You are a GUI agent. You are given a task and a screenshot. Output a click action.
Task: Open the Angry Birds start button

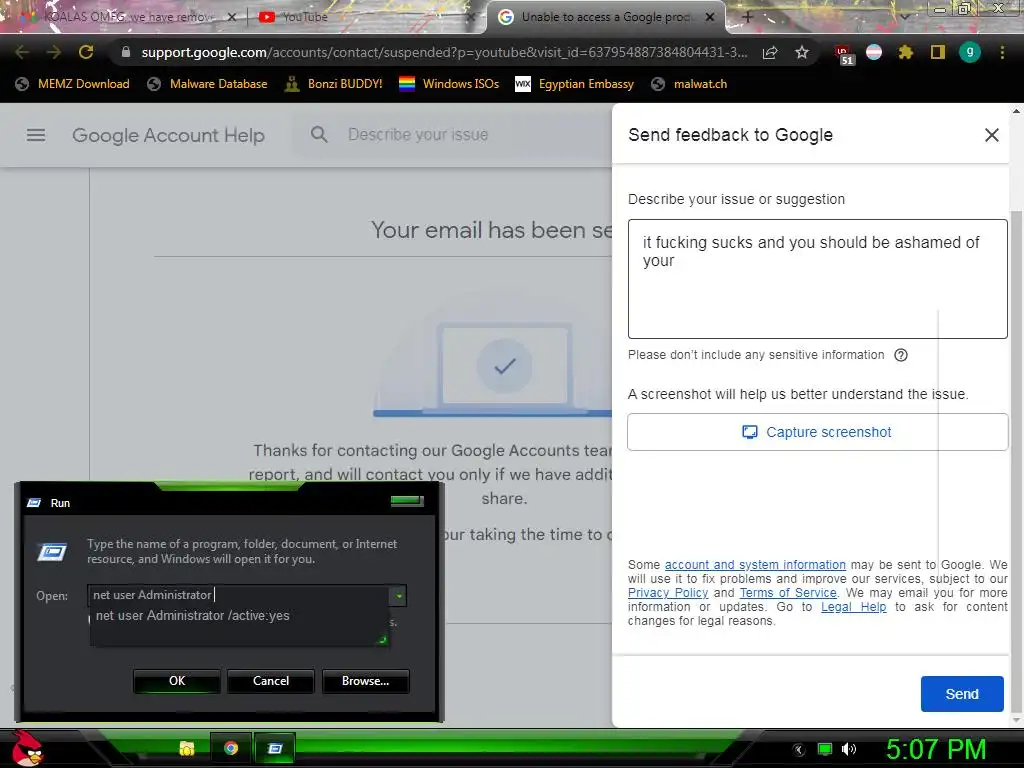(27, 748)
